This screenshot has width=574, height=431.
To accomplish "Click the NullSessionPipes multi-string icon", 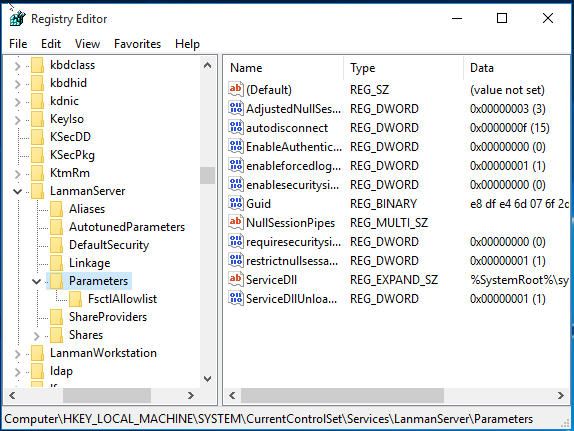I will point(236,222).
